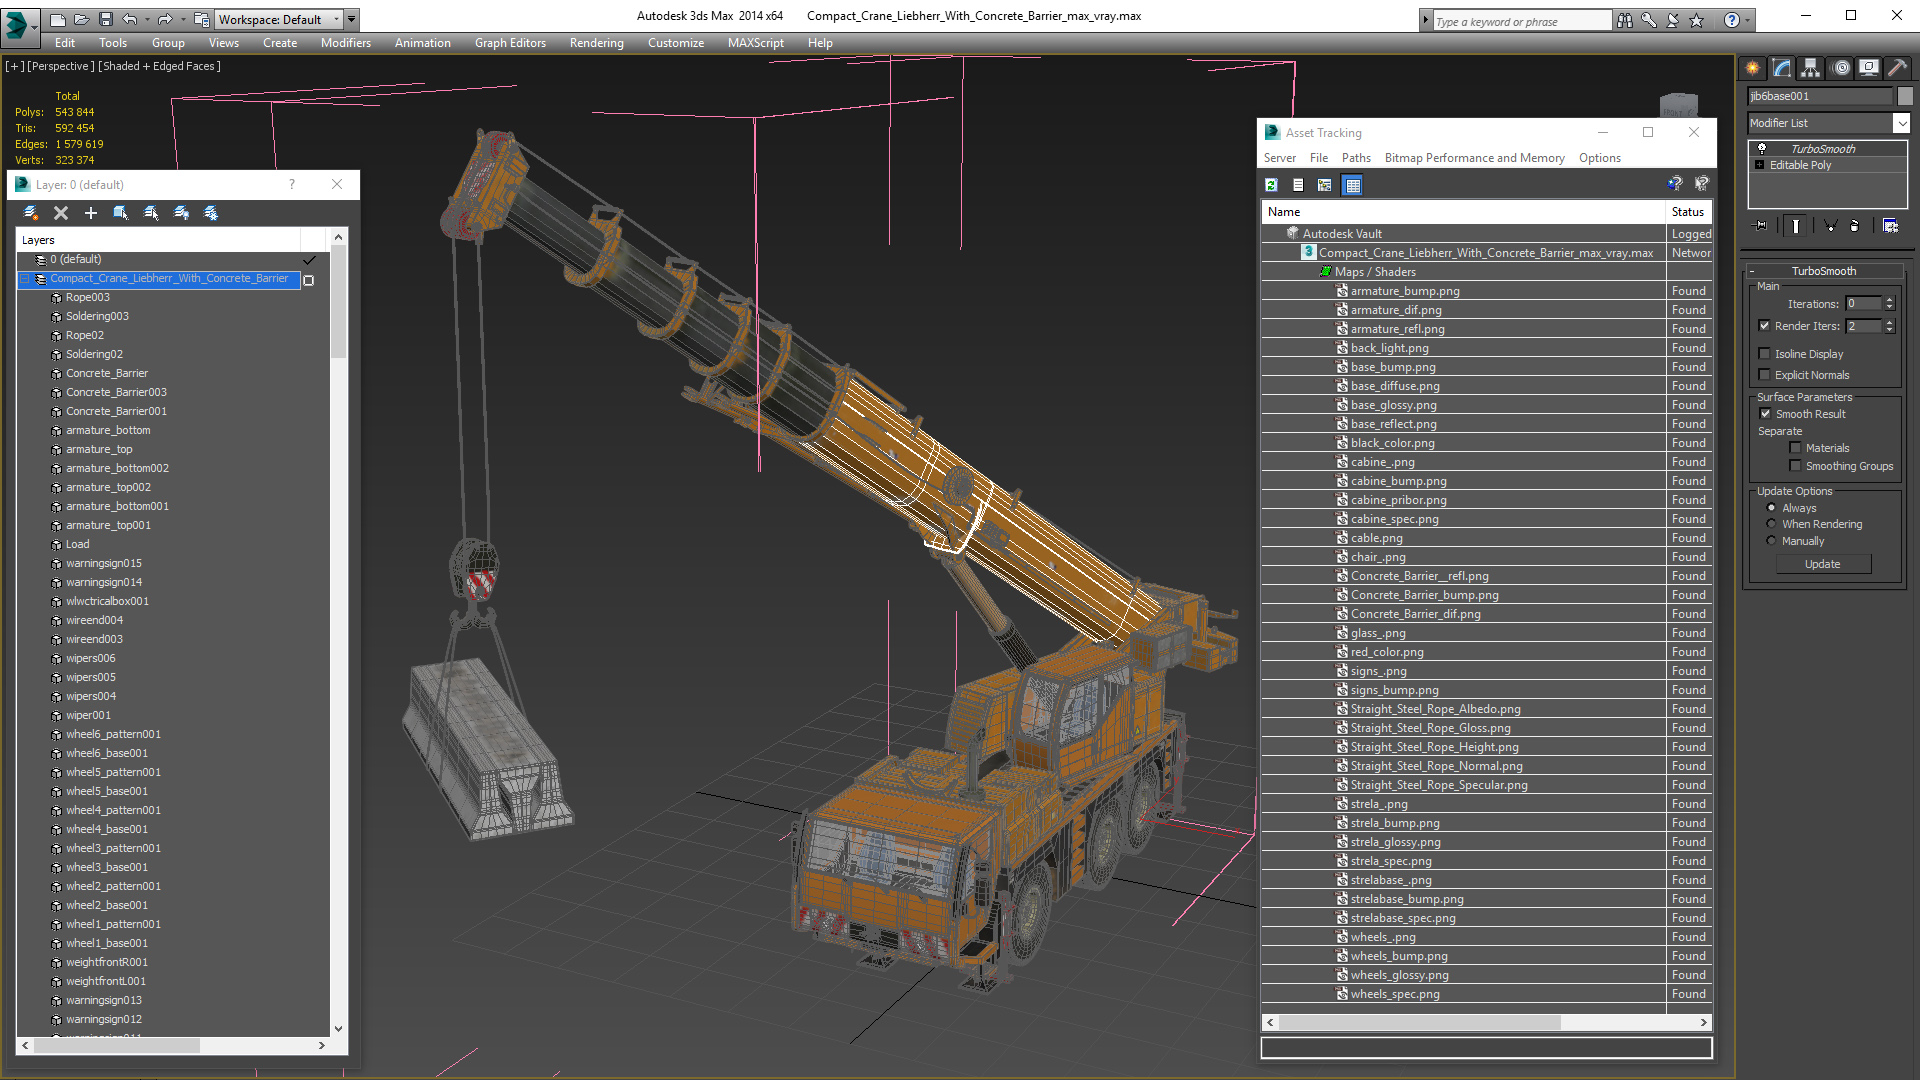This screenshot has width=1920, height=1080.
Task: Click Show End Result toggle icon
Action: [1796, 226]
